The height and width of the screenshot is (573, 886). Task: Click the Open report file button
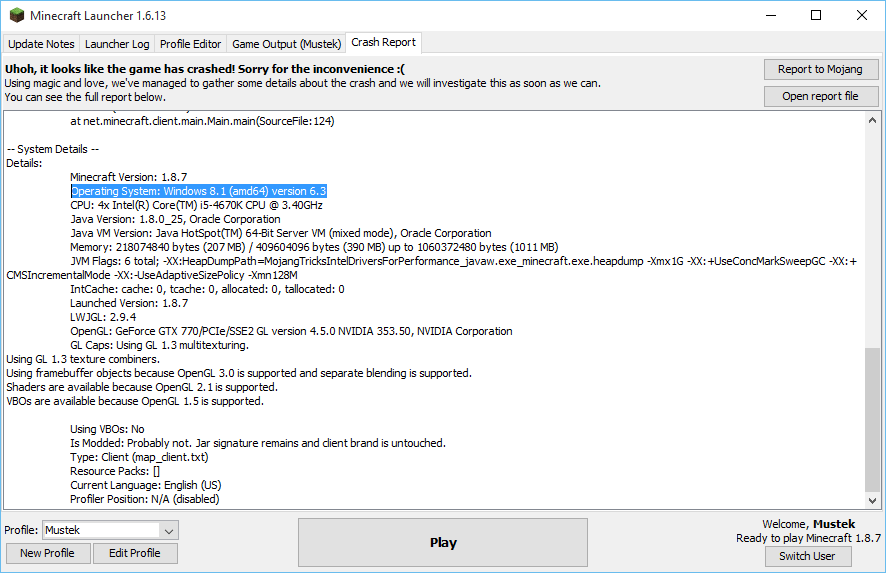(820, 97)
